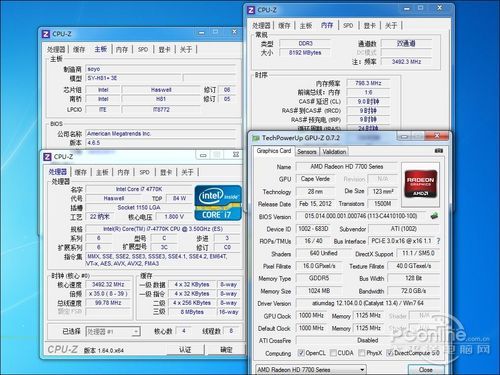Click the Socket 1150 LGA field
The image size is (500, 375).
pyautogui.click(x=139, y=207)
